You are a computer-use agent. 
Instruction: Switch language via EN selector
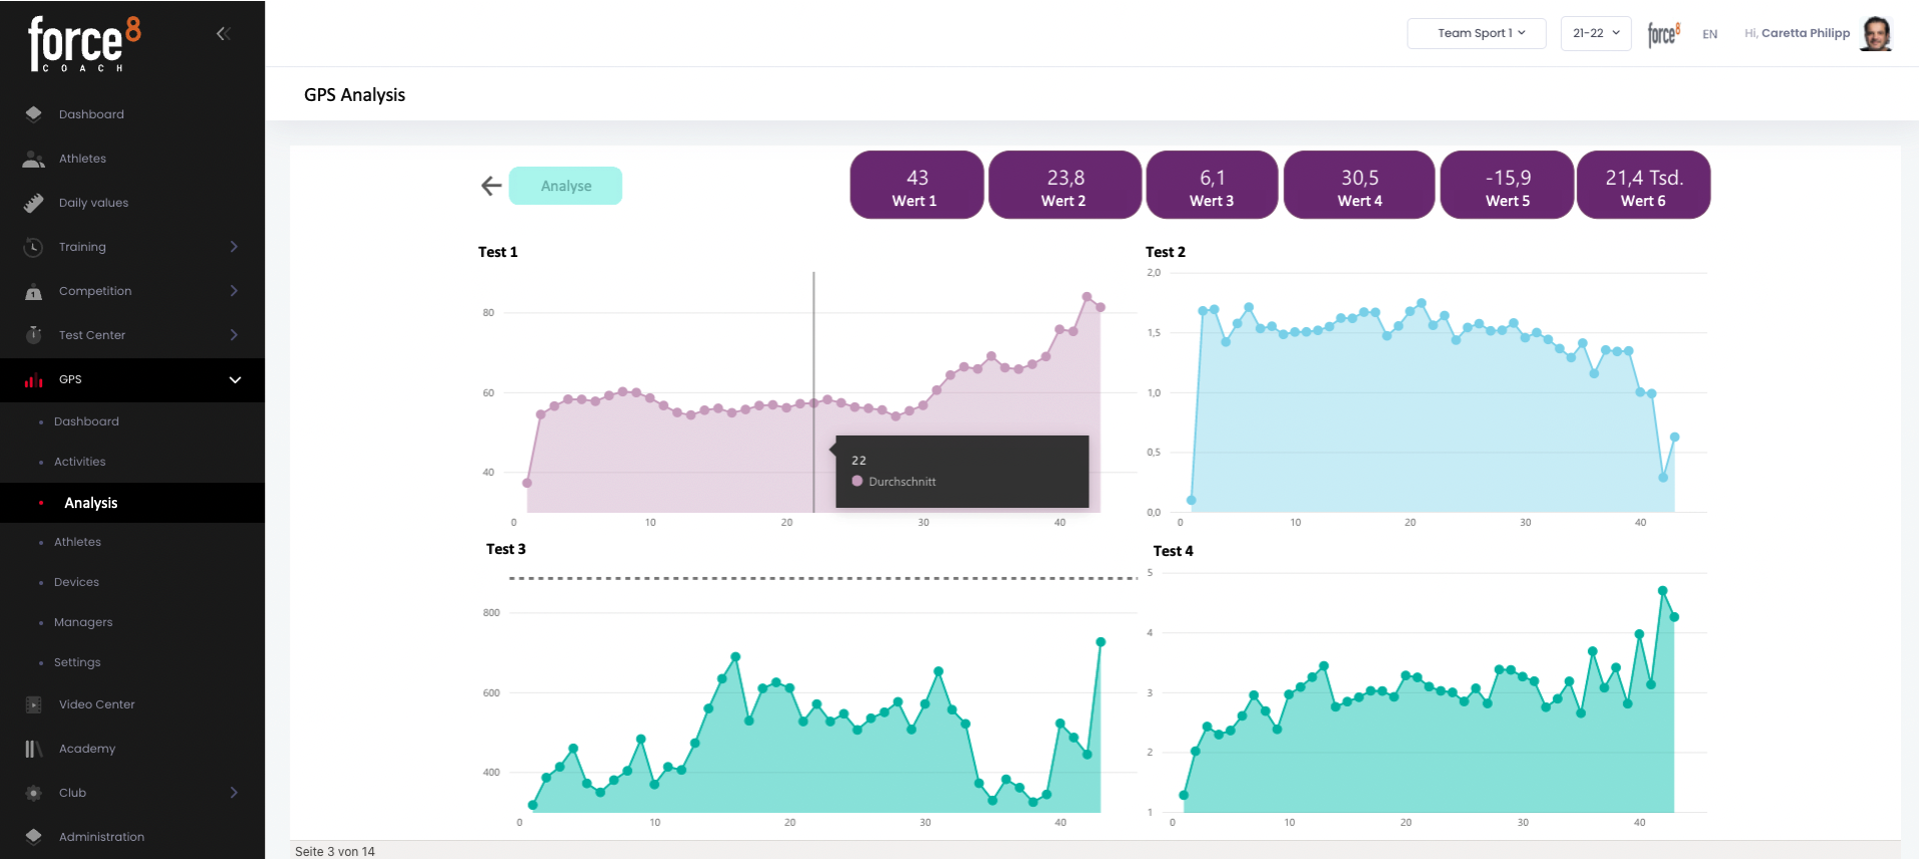tap(1710, 34)
